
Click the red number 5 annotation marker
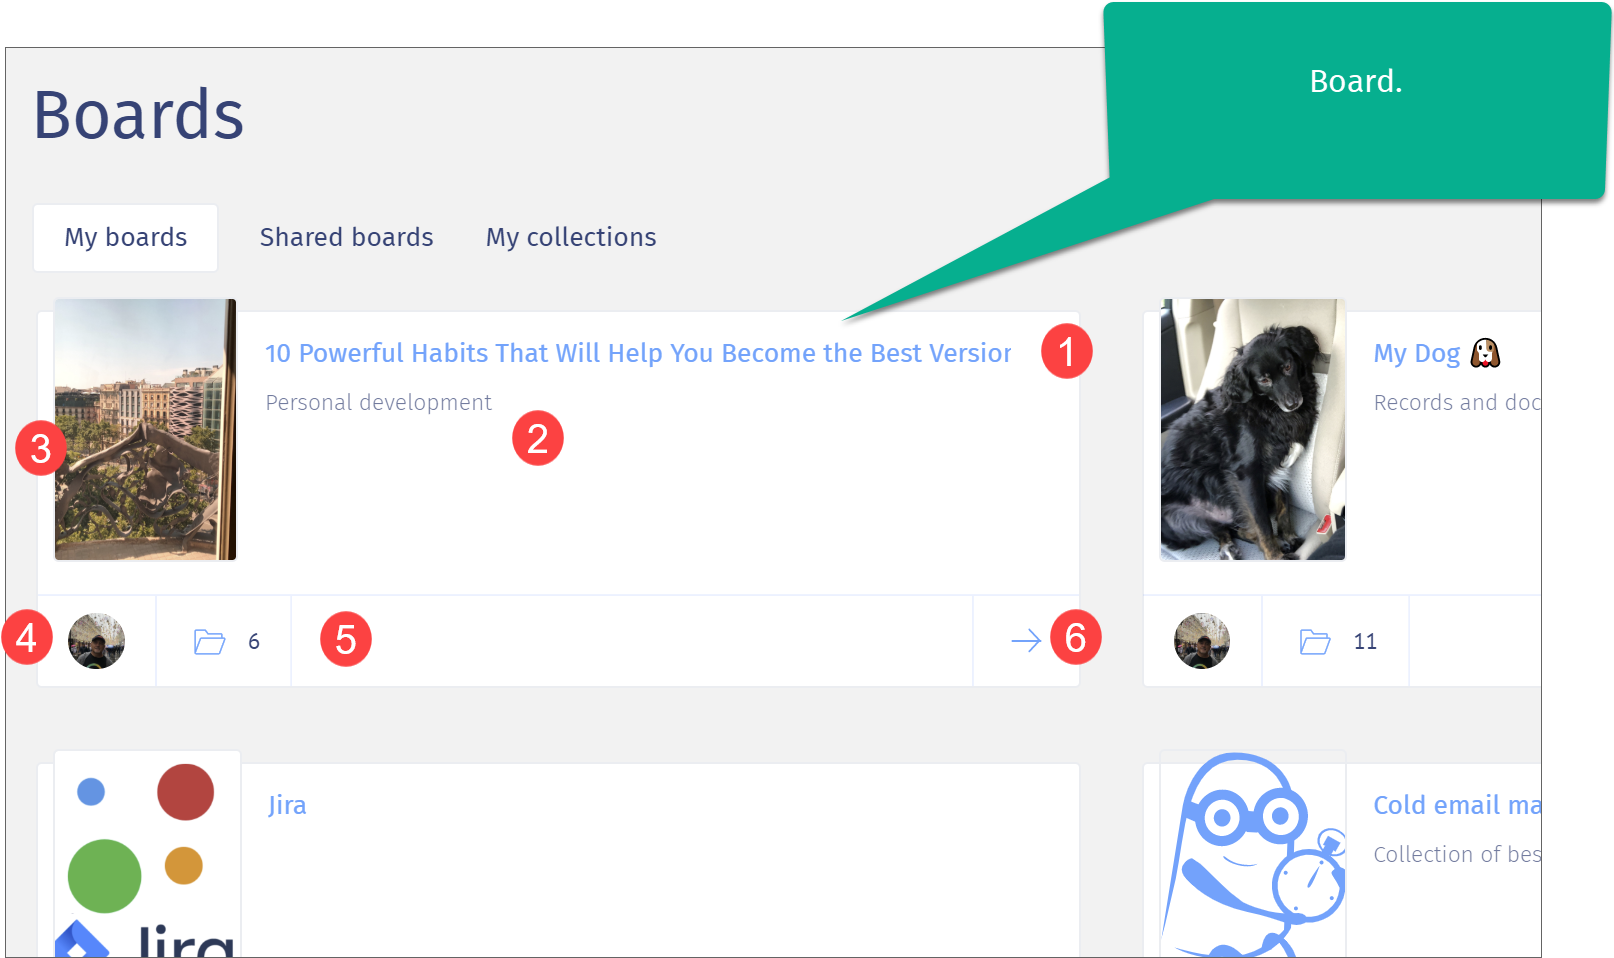click(346, 640)
